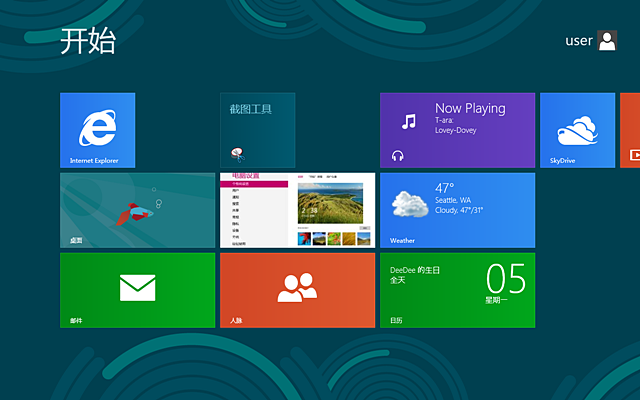Click the music note icon
The height and width of the screenshot is (400, 640).
point(409,121)
